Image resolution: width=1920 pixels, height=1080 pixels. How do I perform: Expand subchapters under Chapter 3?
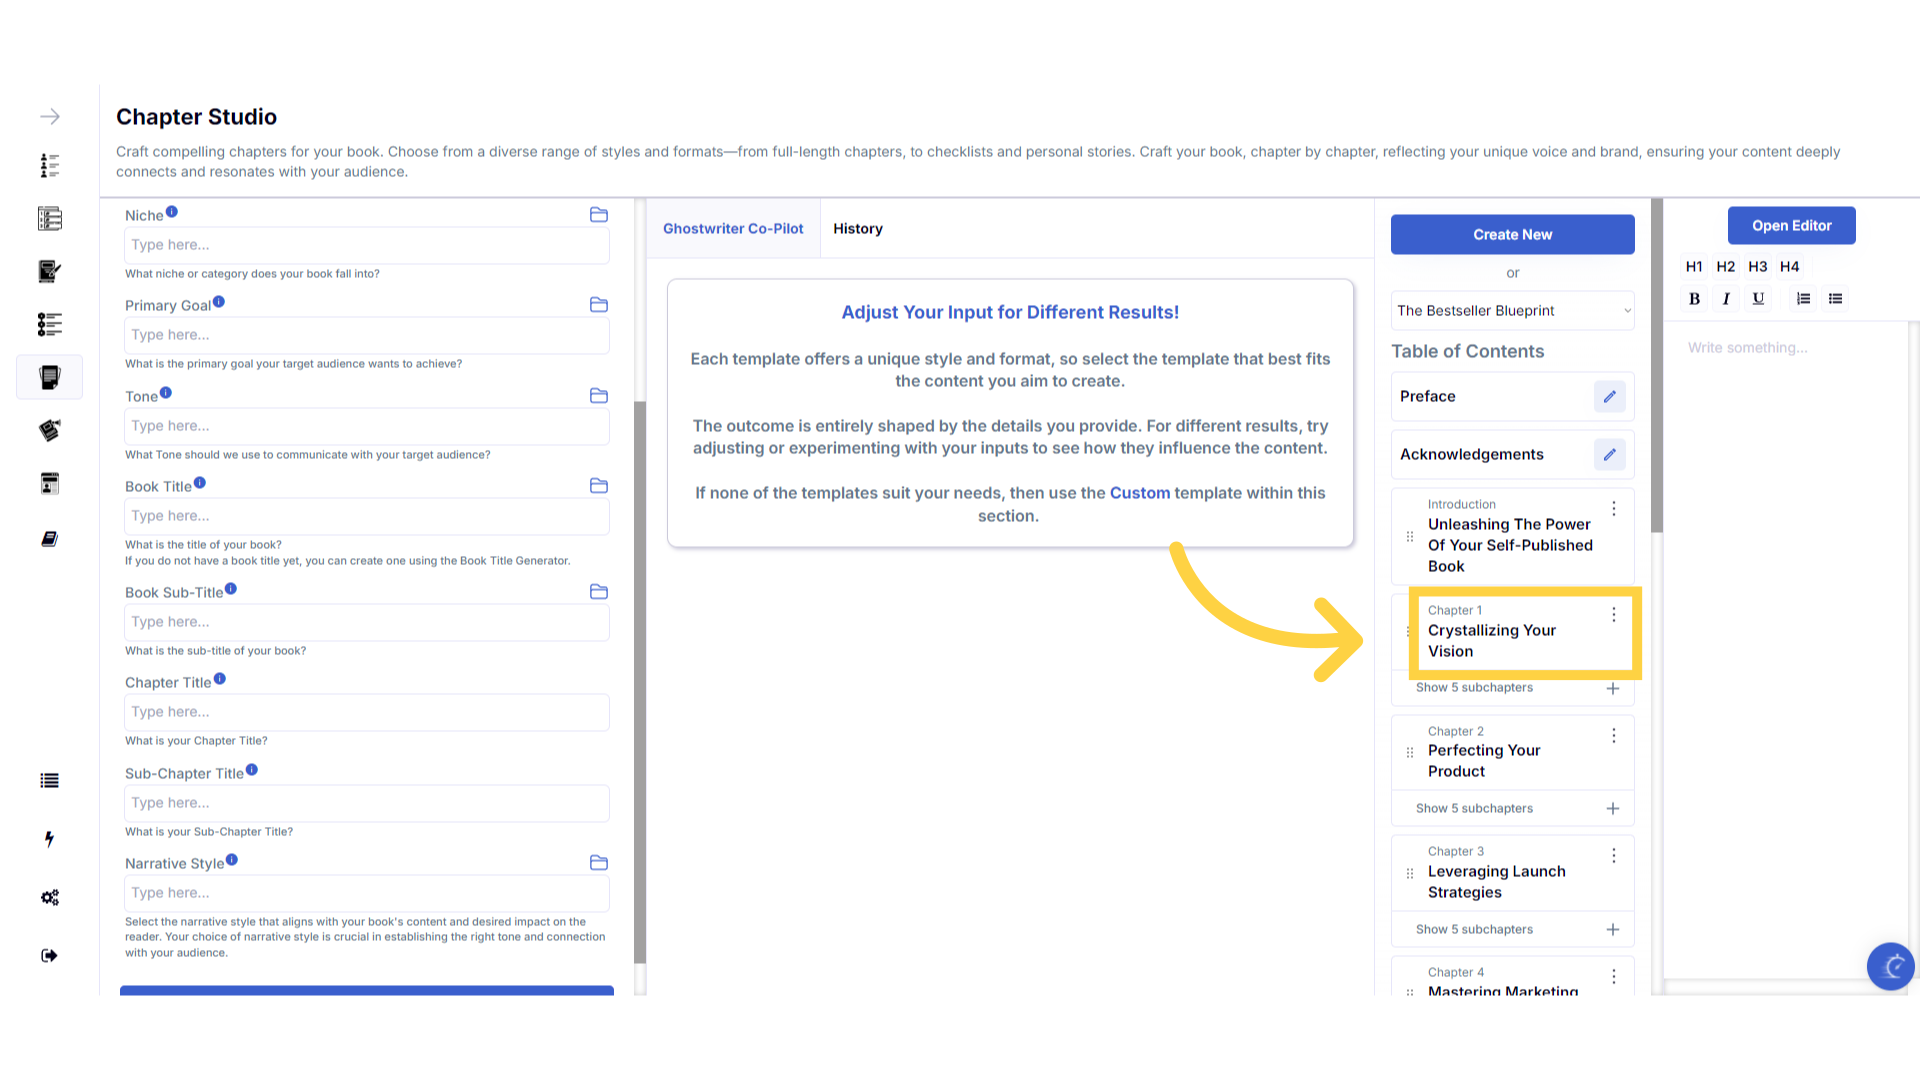pyautogui.click(x=1474, y=930)
